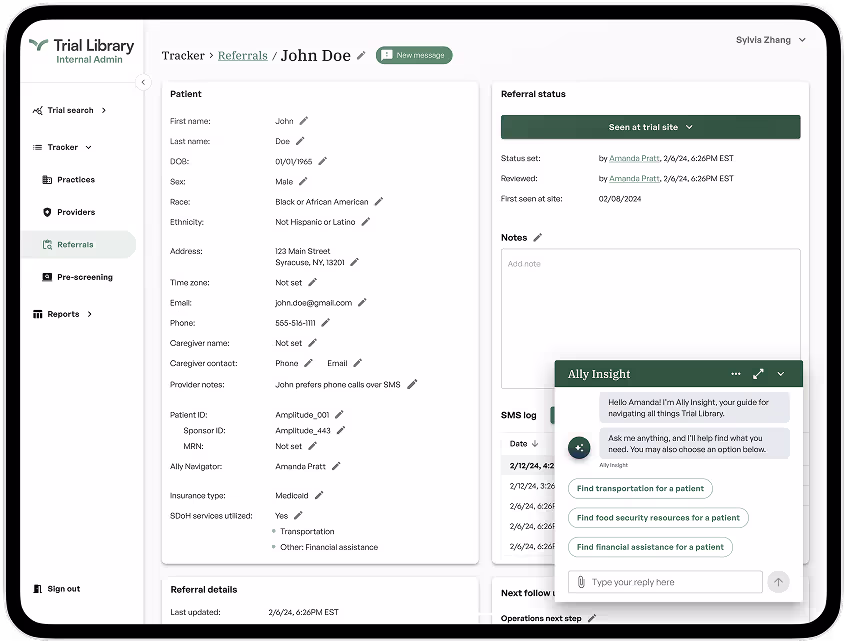Screen dimensions: 847x644
Task: Click the edit pencil next to First name
Action: [x=303, y=121]
